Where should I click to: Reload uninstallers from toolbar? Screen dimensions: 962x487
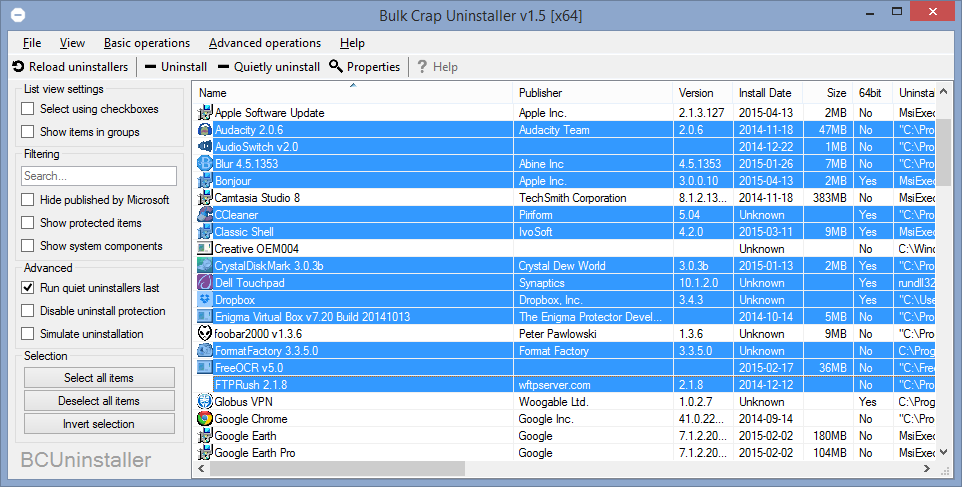click(x=71, y=67)
